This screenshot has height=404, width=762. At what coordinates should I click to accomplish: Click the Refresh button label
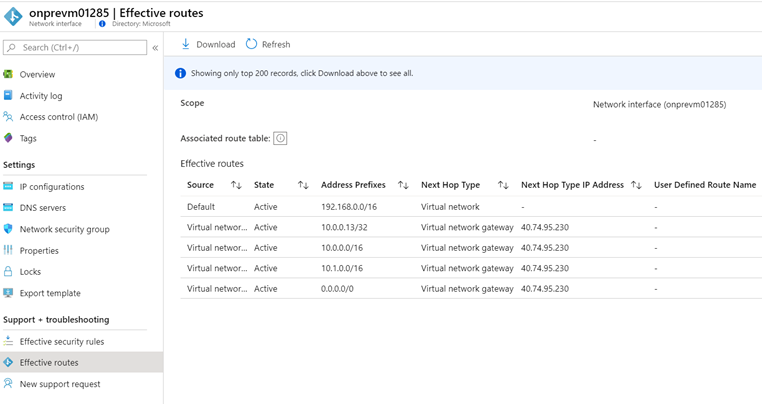276,44
